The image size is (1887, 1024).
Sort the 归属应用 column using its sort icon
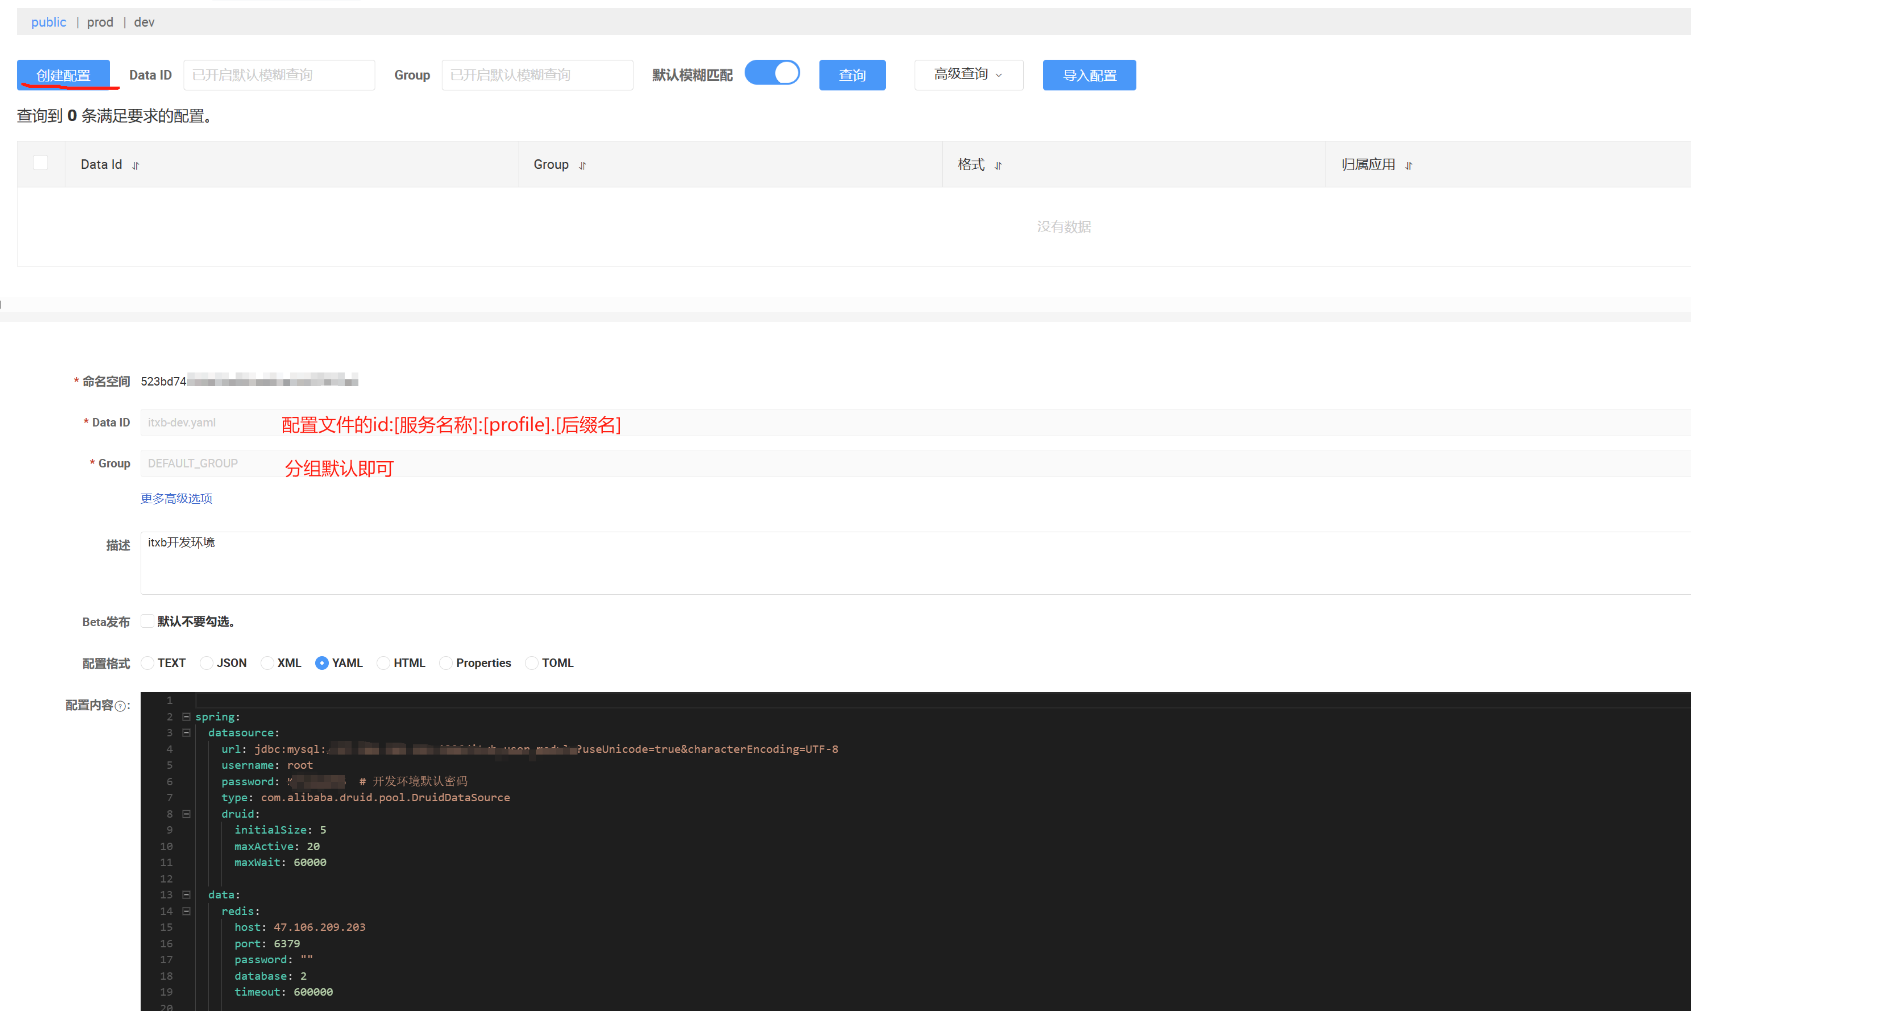1408,164
